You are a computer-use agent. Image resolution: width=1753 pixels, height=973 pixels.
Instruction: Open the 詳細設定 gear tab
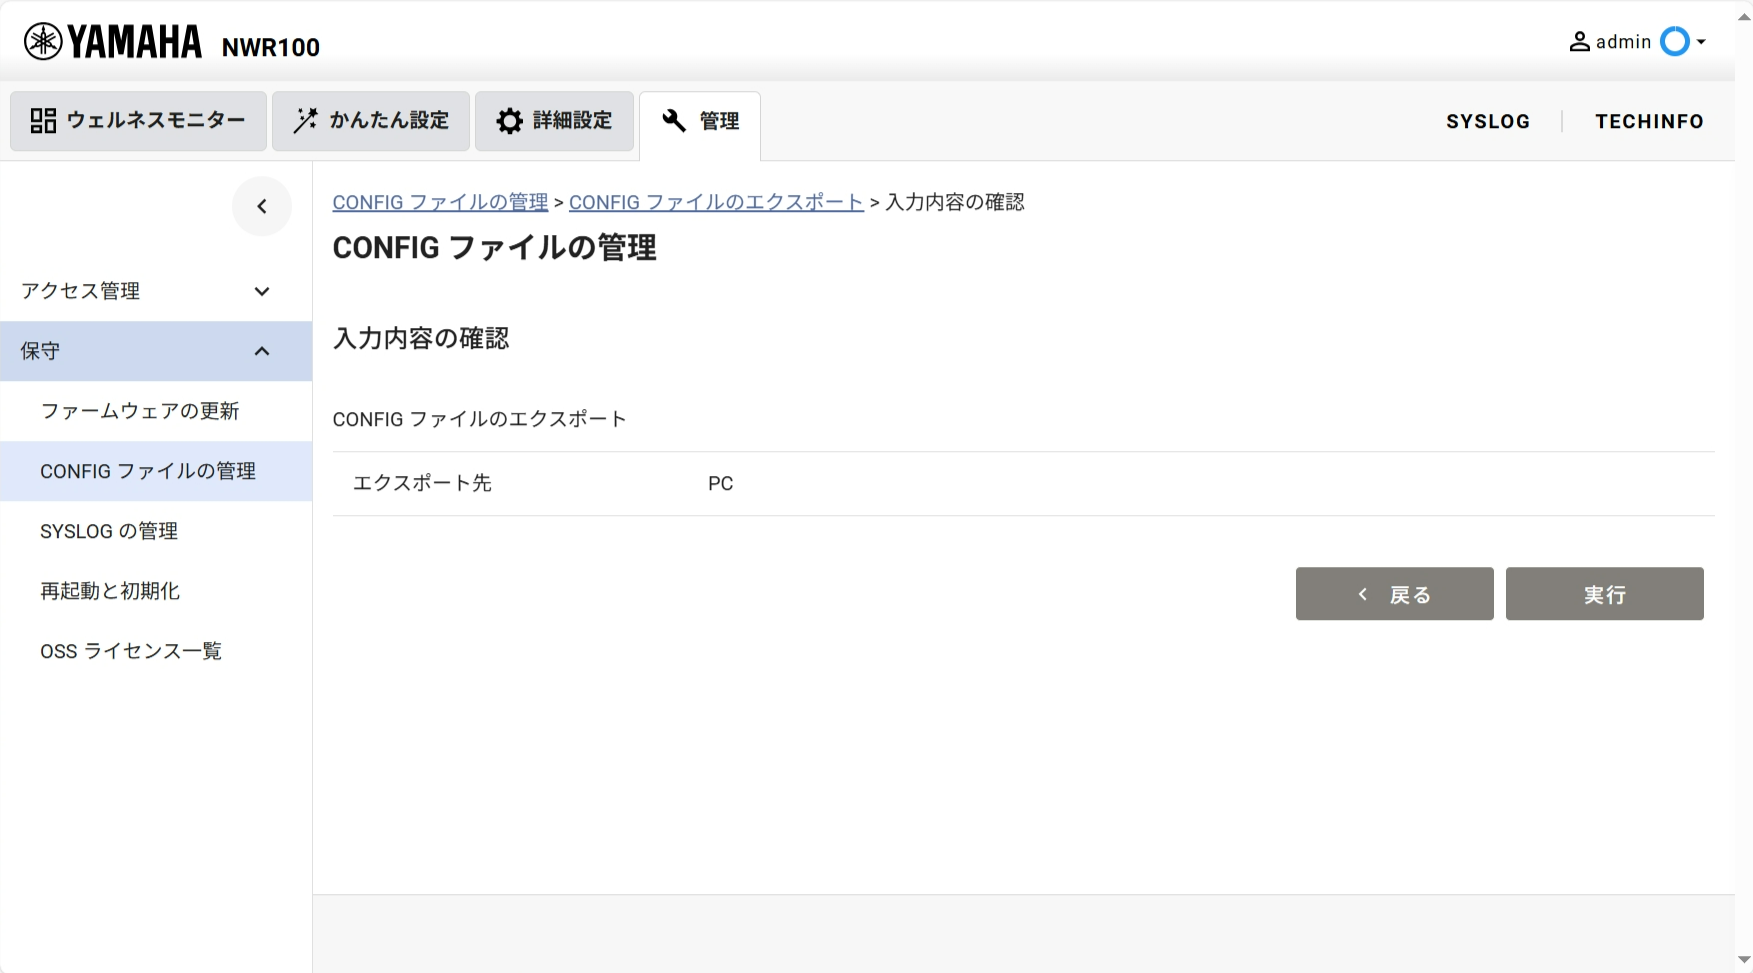point(554,121)
